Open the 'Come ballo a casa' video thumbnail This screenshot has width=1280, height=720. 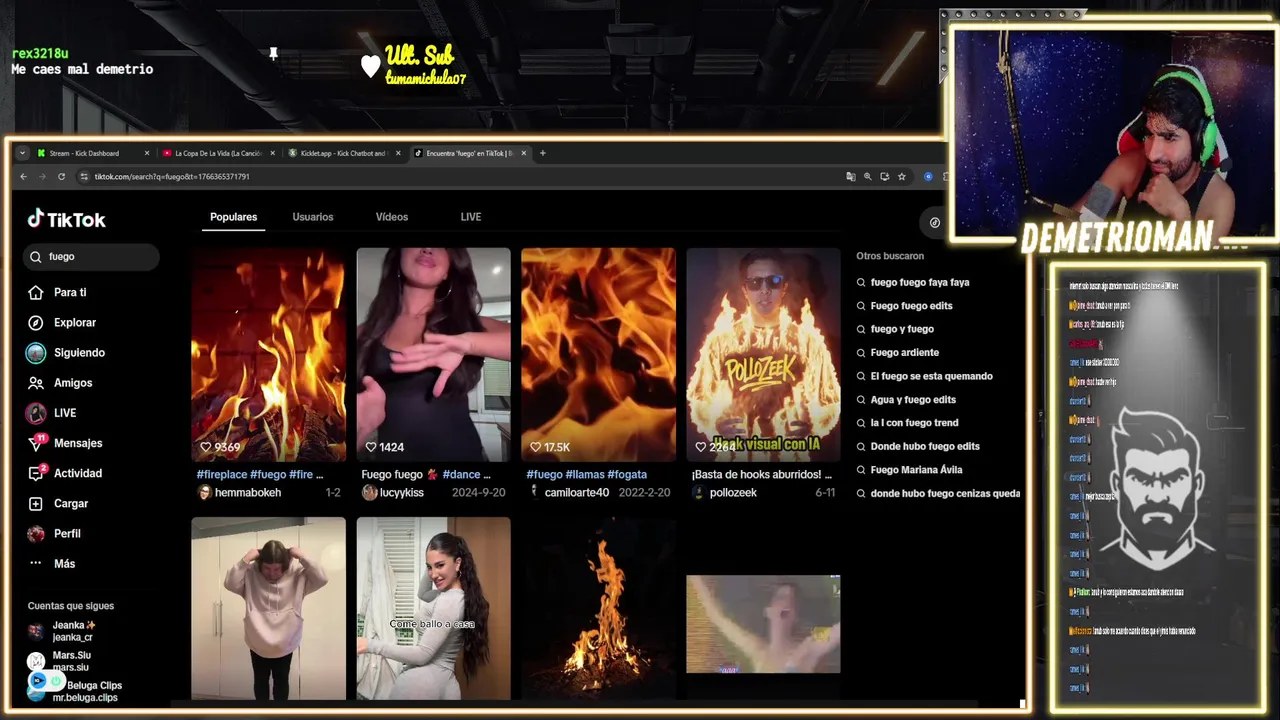coord(433,608)
